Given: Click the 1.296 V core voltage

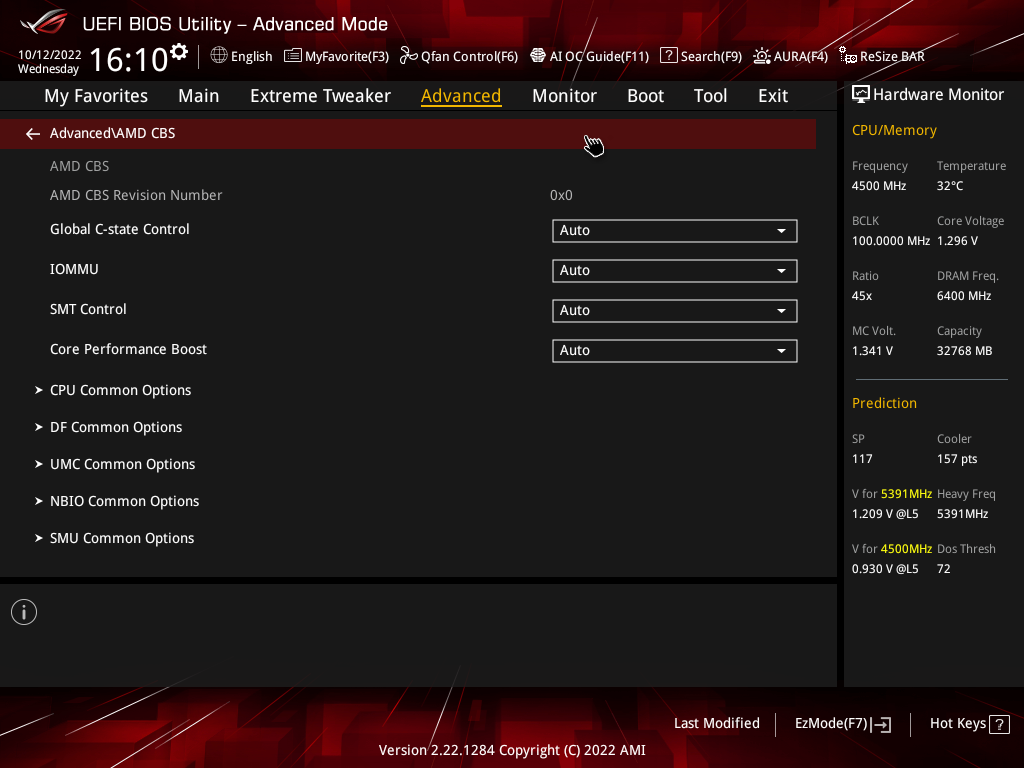Looking at the screenshot, I should (x=957, y=241).
